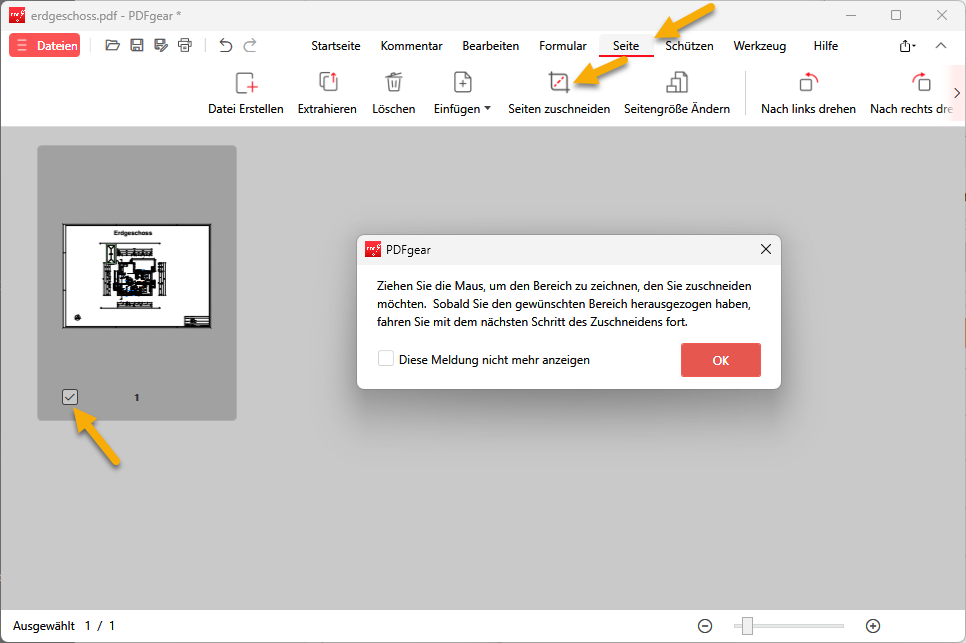Click the save icon in quick toolbar
966x643 pixels.
tap(137, 45)
